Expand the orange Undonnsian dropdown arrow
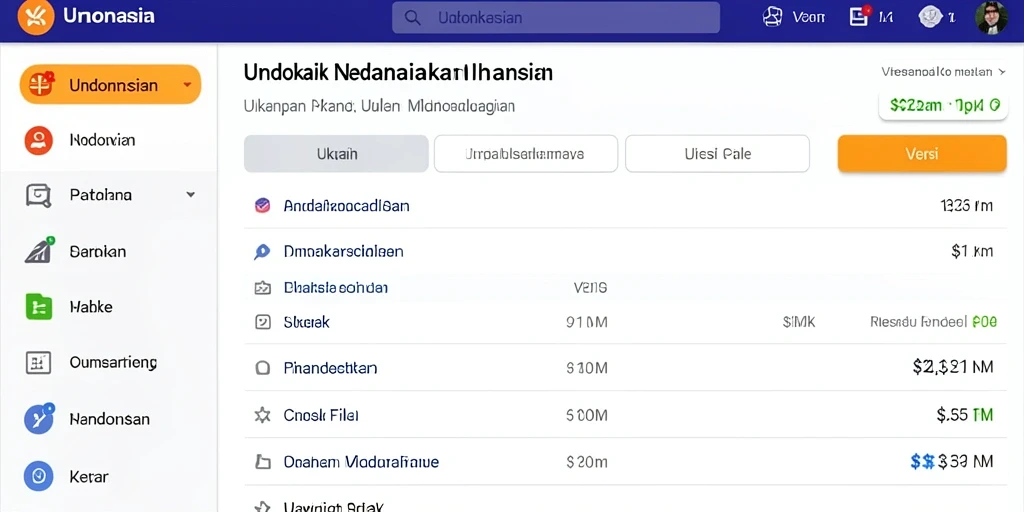Screen dimensions: 1024x512 [187, 85]
